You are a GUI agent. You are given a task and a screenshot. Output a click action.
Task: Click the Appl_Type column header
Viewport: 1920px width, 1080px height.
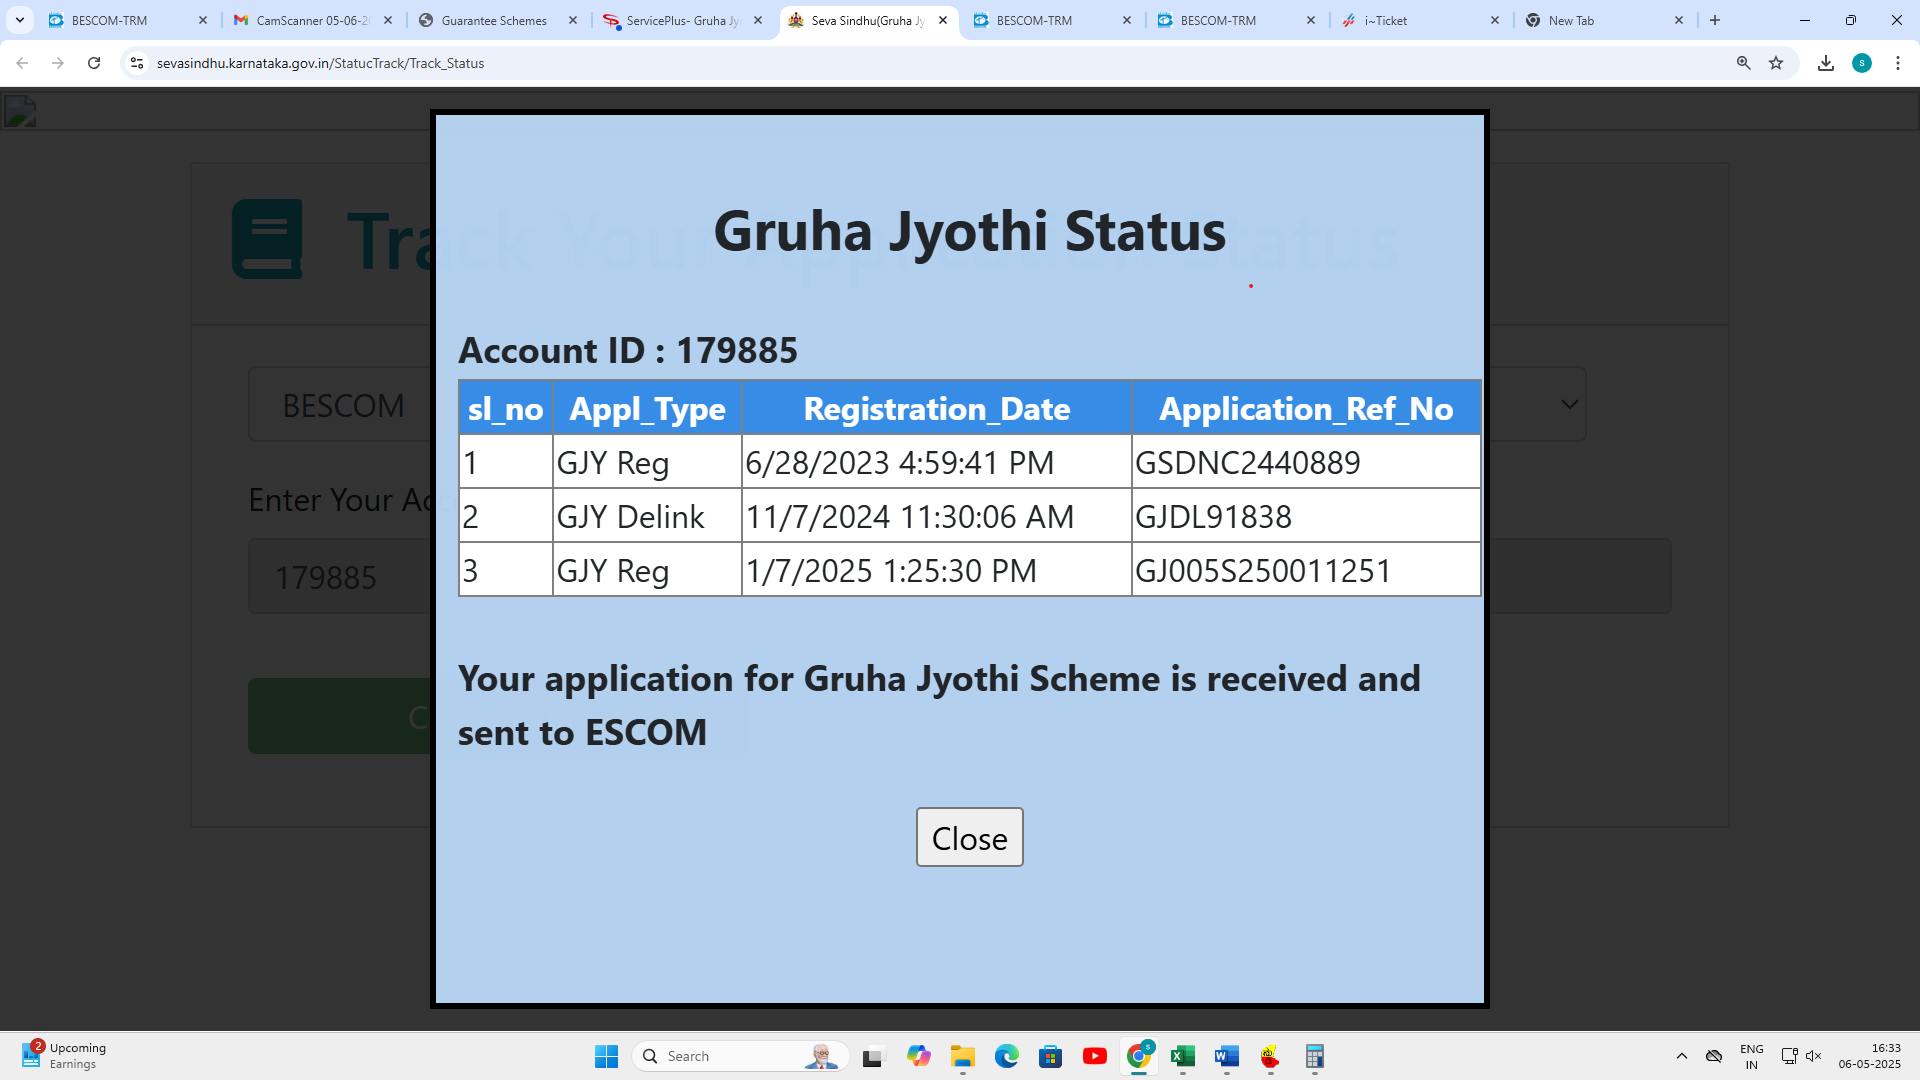click(x=647, y=408)
